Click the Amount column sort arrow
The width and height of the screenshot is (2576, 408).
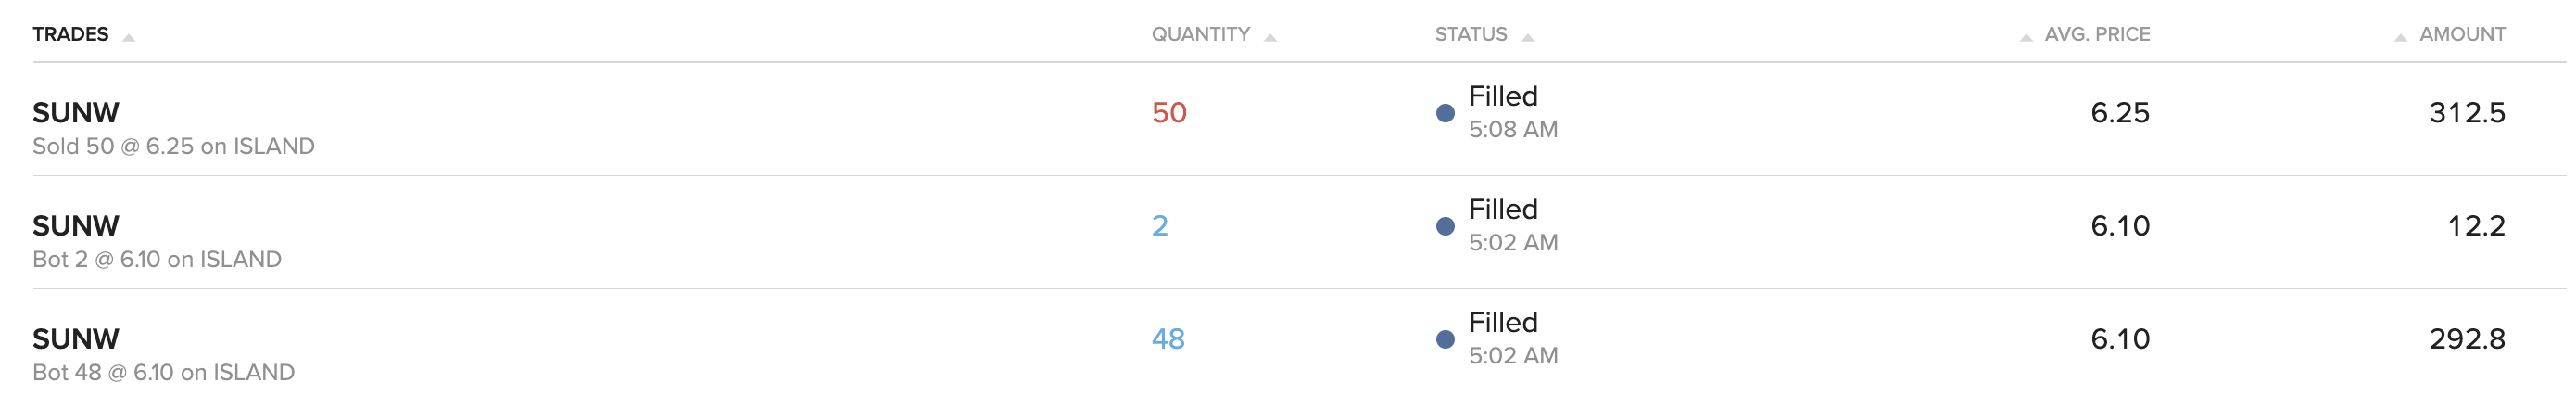(x=2400, y=38)
